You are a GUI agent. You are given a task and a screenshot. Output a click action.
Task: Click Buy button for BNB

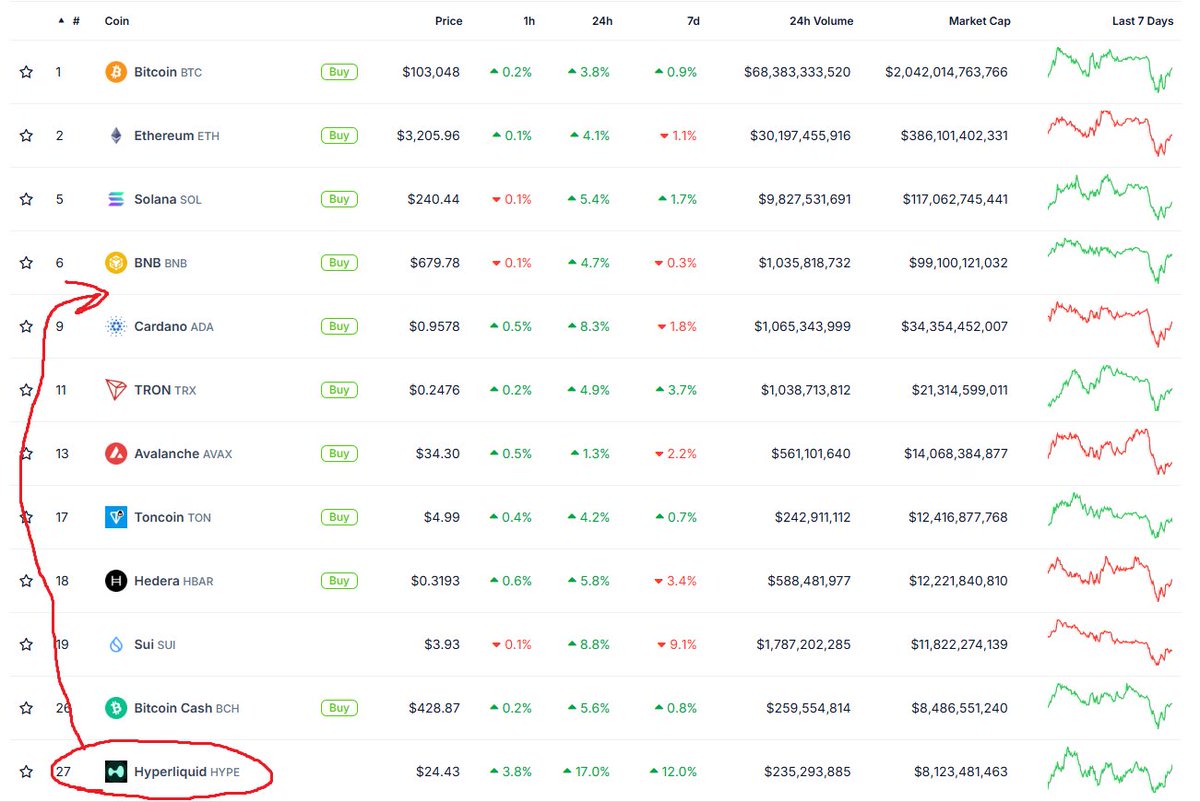[339, 263]
